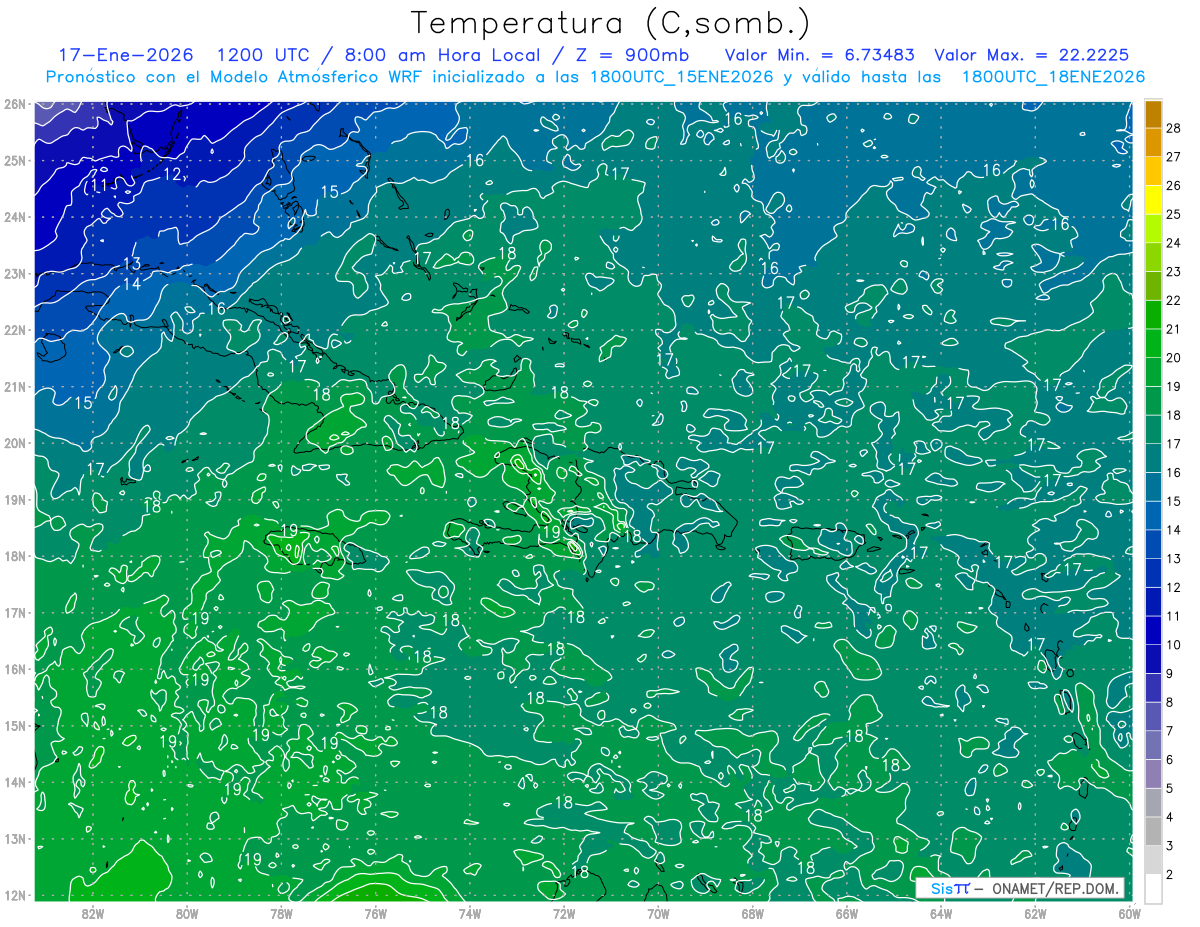
Task: Click the longitude axis label '64W'
Action: click(x=940, y=914)
